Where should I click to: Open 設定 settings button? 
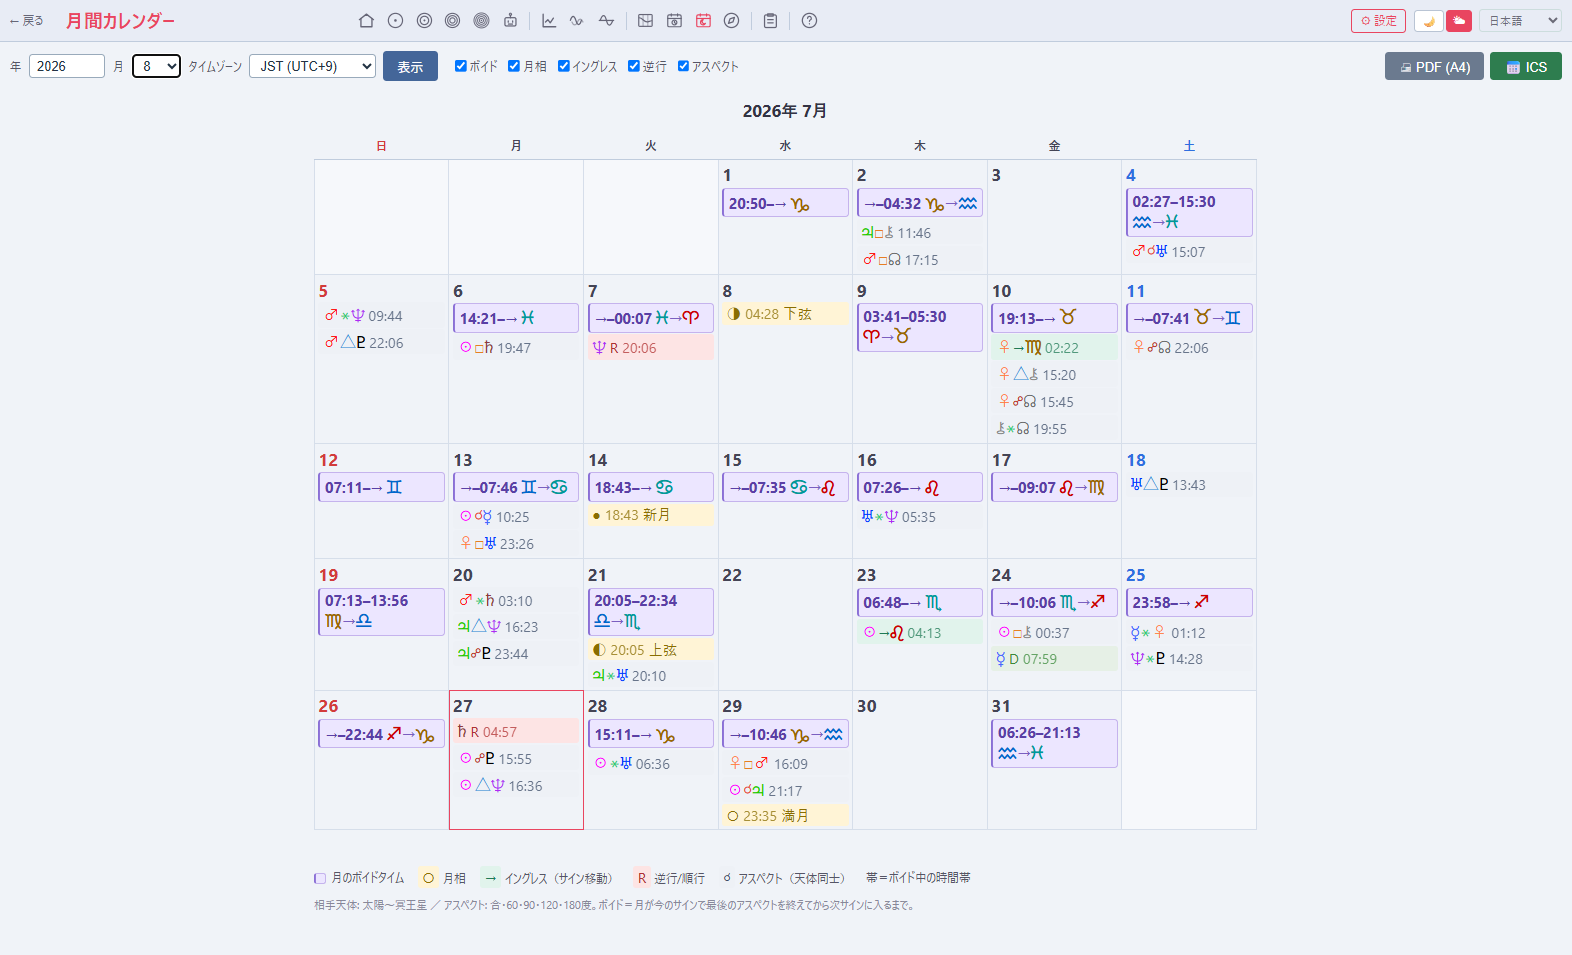pos(1378,21)
